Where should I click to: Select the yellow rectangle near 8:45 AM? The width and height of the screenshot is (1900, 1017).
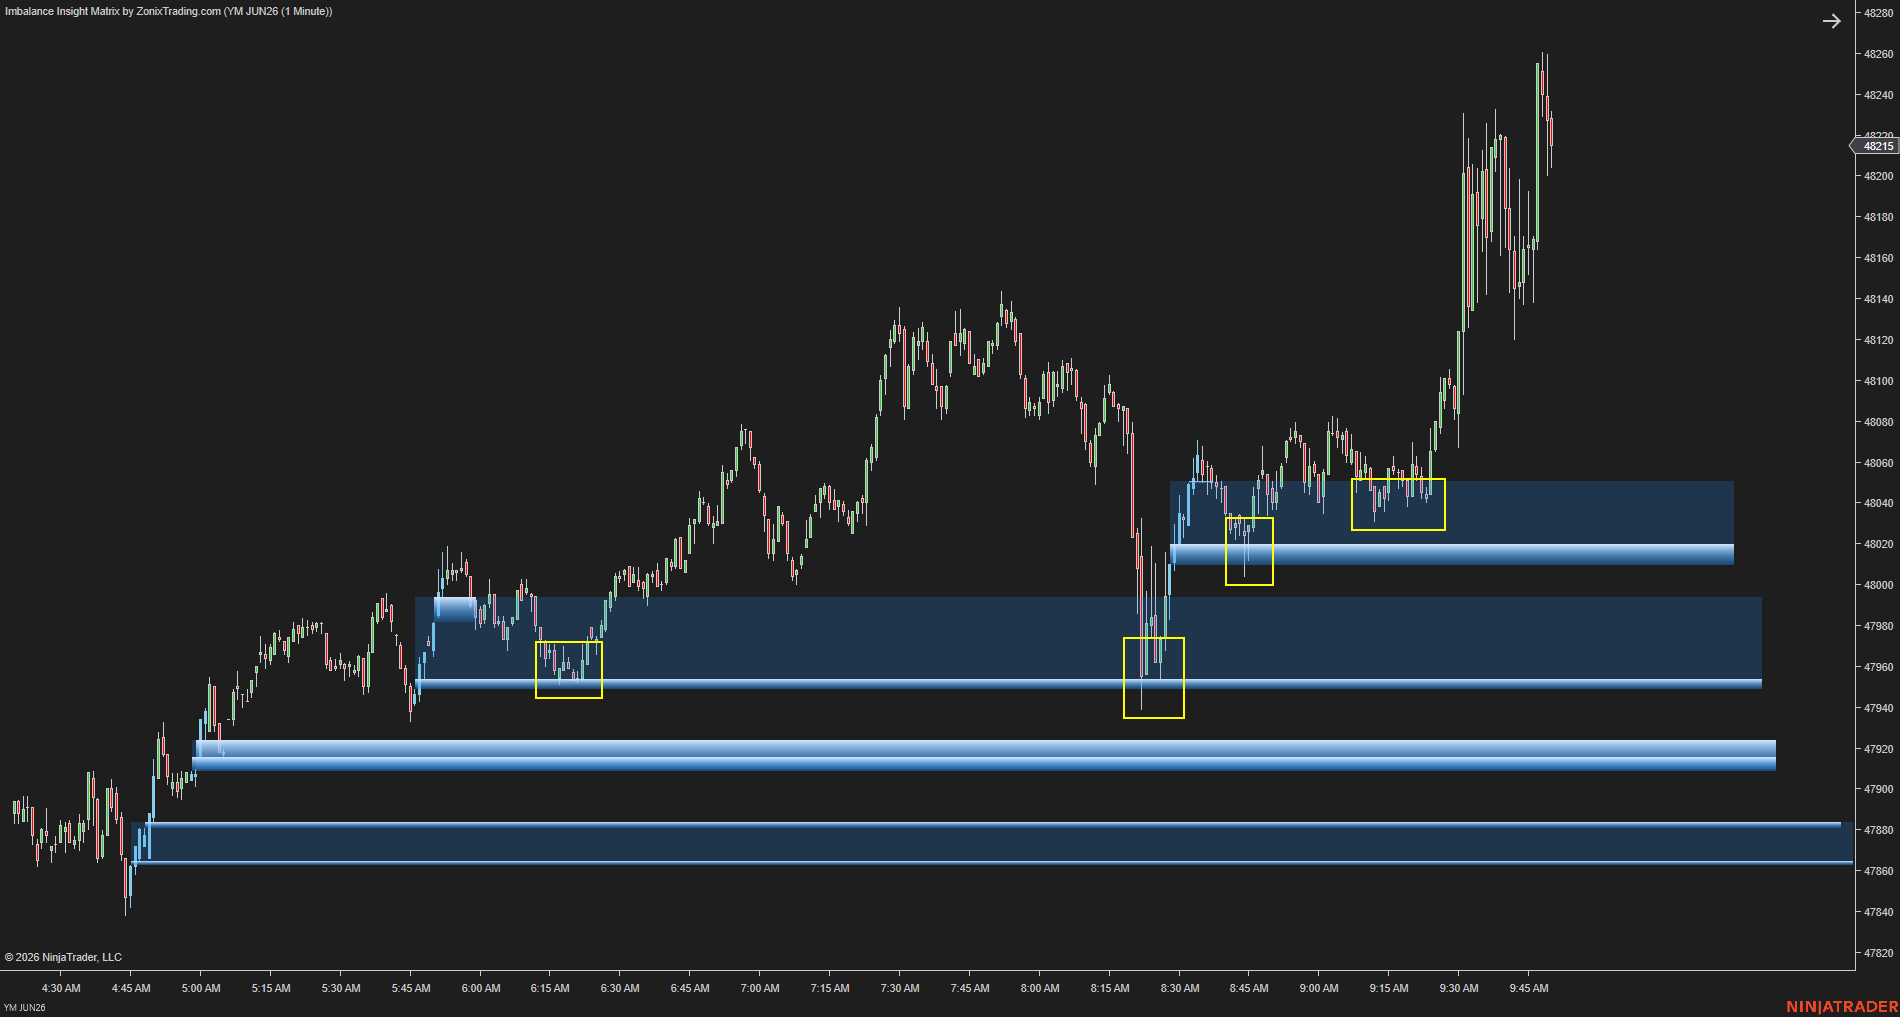[1249, 551]
